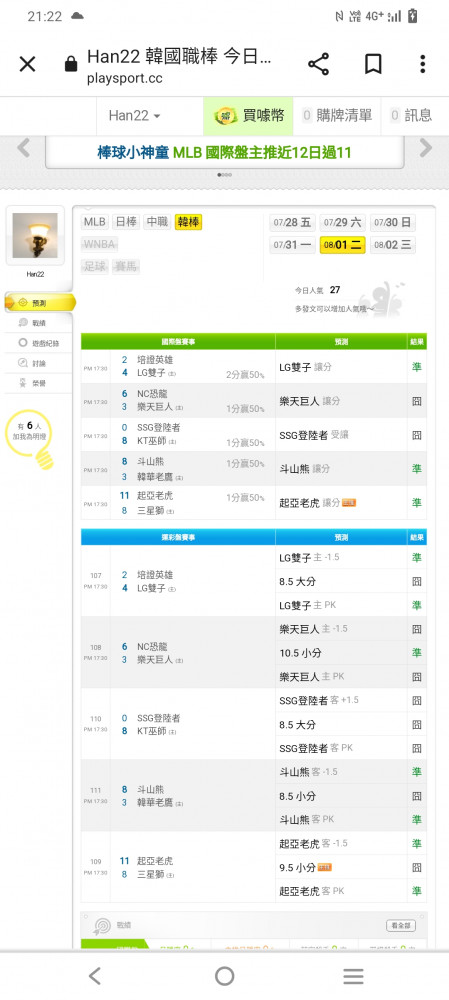Tap the Android home circle button
The image size is (449, 1000).
click(x=224, y=976)
